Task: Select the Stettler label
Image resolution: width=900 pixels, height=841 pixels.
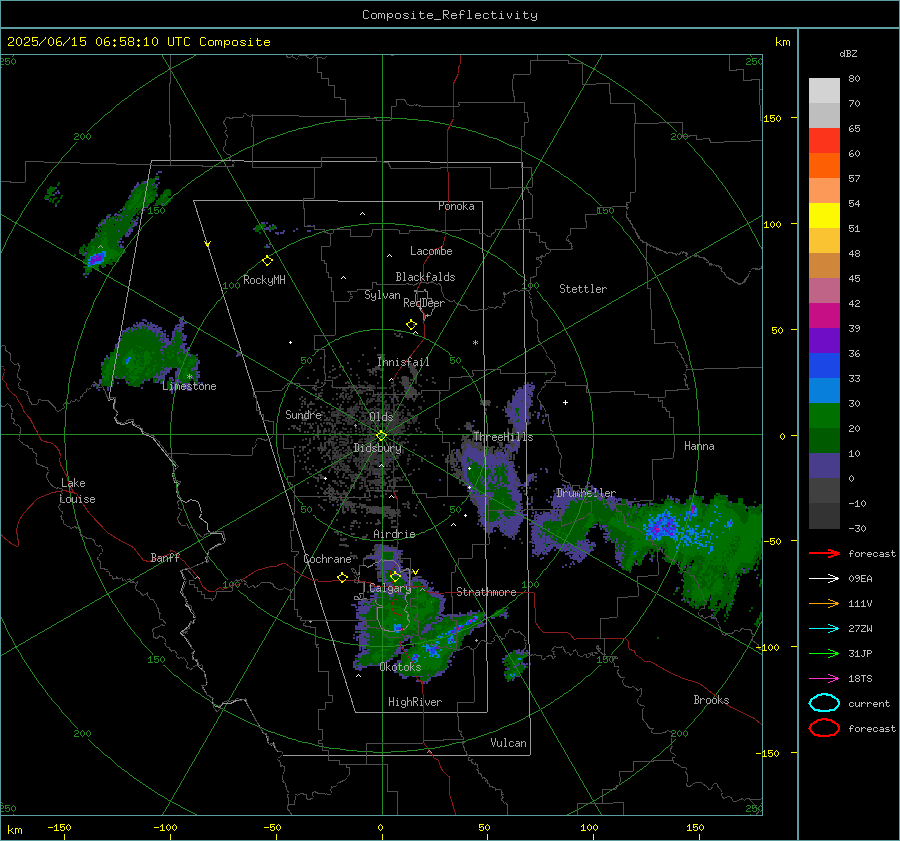Action: pyautogui.click(x=583, y=289)
